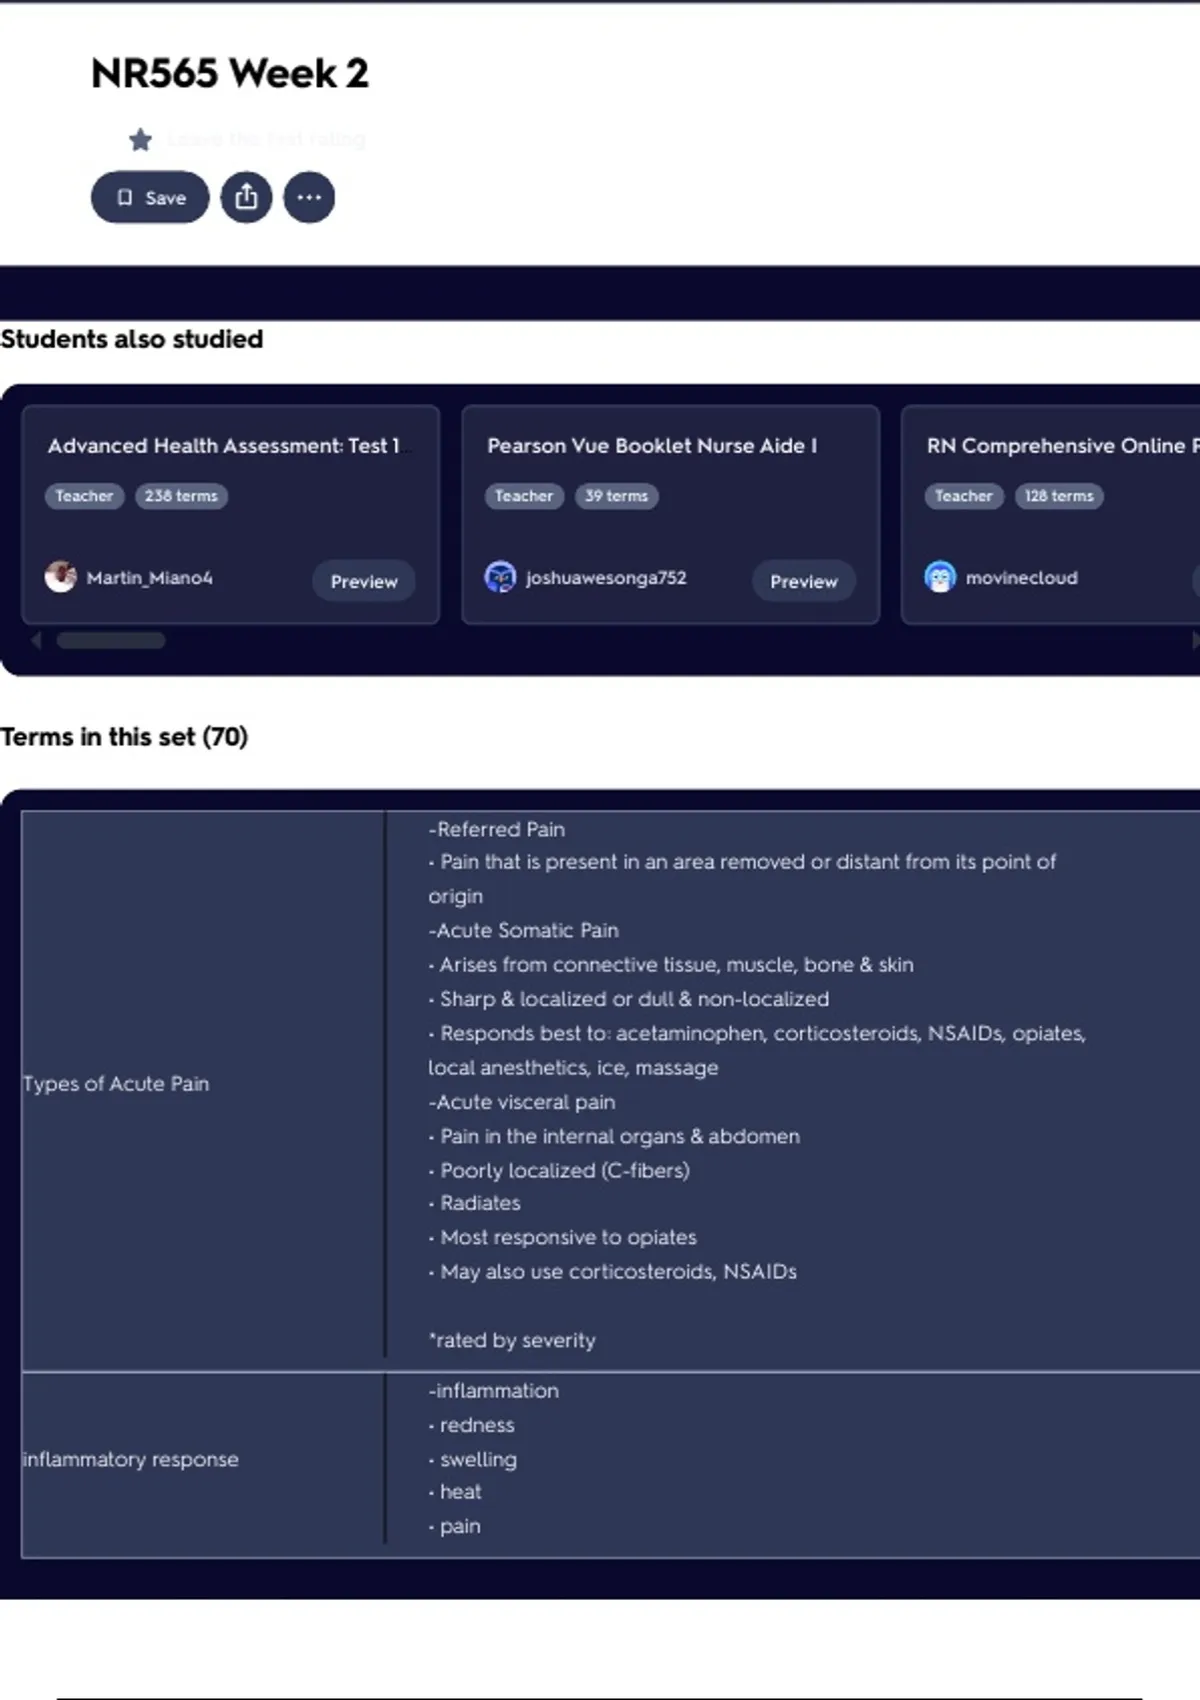Click the horizontal scrollbar thumb below cards
This screenshot has width=1200, height=1700.
[111, 641]
